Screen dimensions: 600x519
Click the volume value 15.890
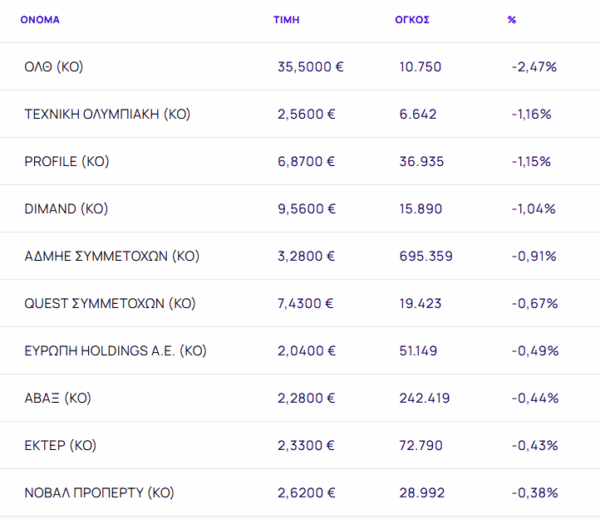[421, 209]
